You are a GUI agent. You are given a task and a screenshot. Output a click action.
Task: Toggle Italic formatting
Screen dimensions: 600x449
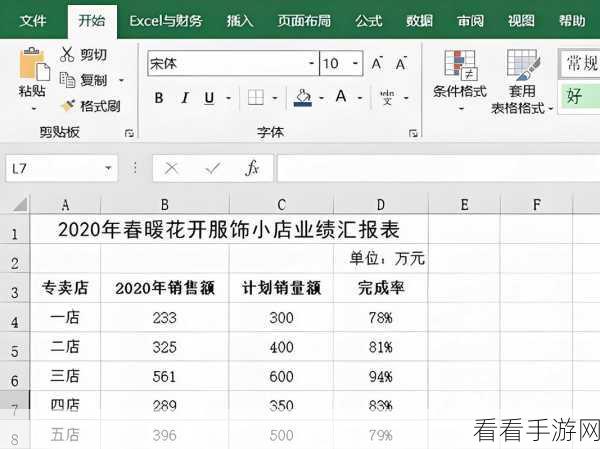[185, 98]
